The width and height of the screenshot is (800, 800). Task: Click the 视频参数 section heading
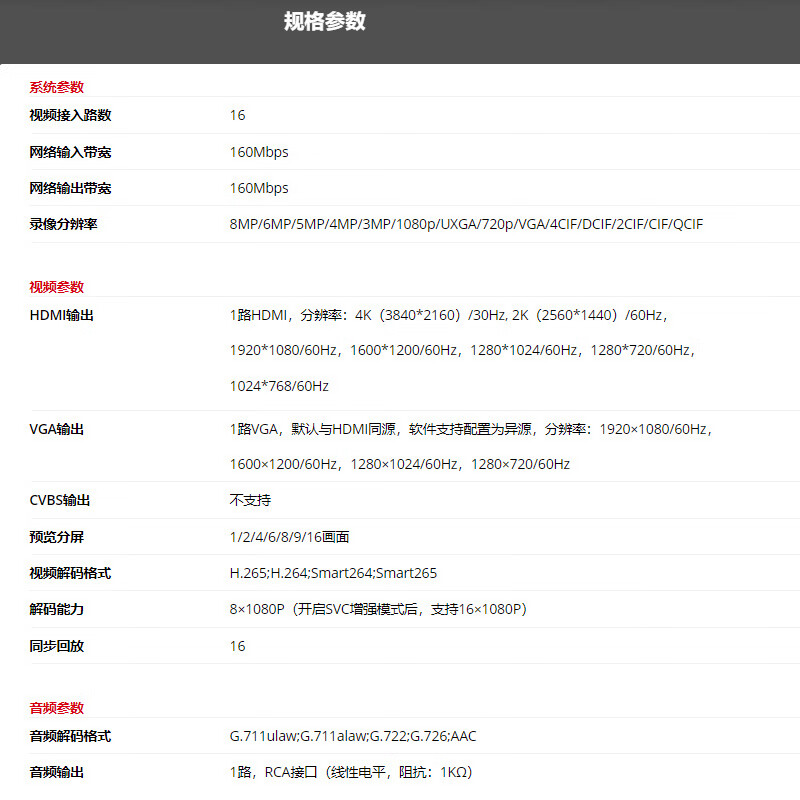[57, 287]
